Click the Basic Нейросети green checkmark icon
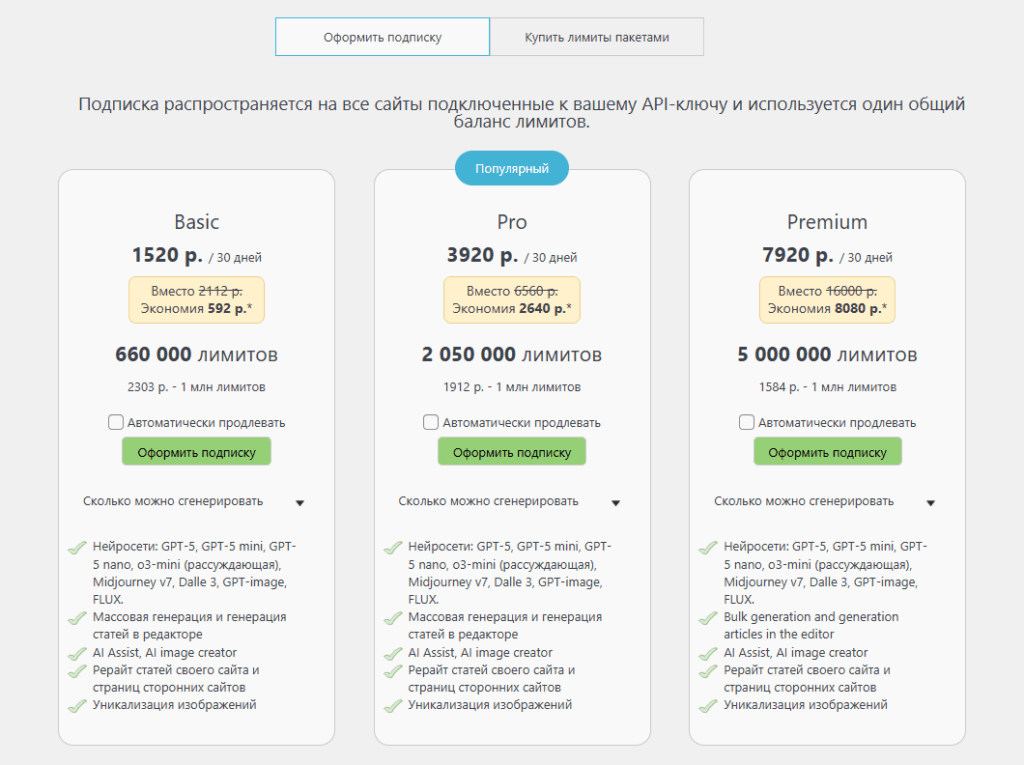This screenshot has height=765, width=1024. [x=77, y=548]
